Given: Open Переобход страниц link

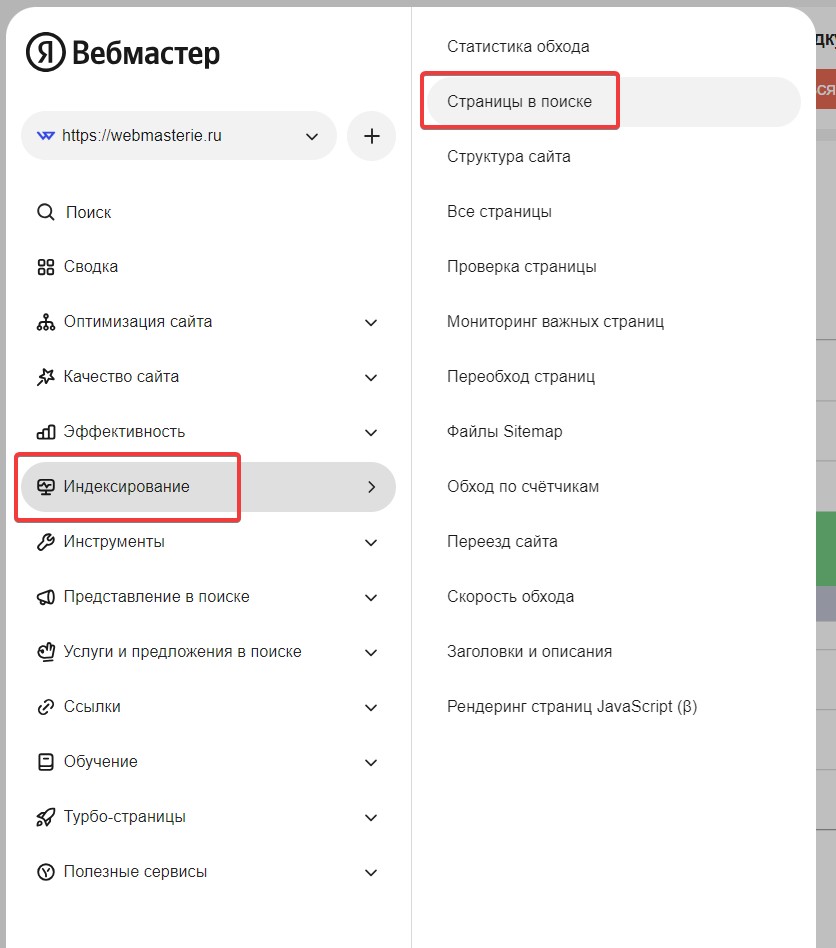Looking at the screenshot, I should (520, 377).
